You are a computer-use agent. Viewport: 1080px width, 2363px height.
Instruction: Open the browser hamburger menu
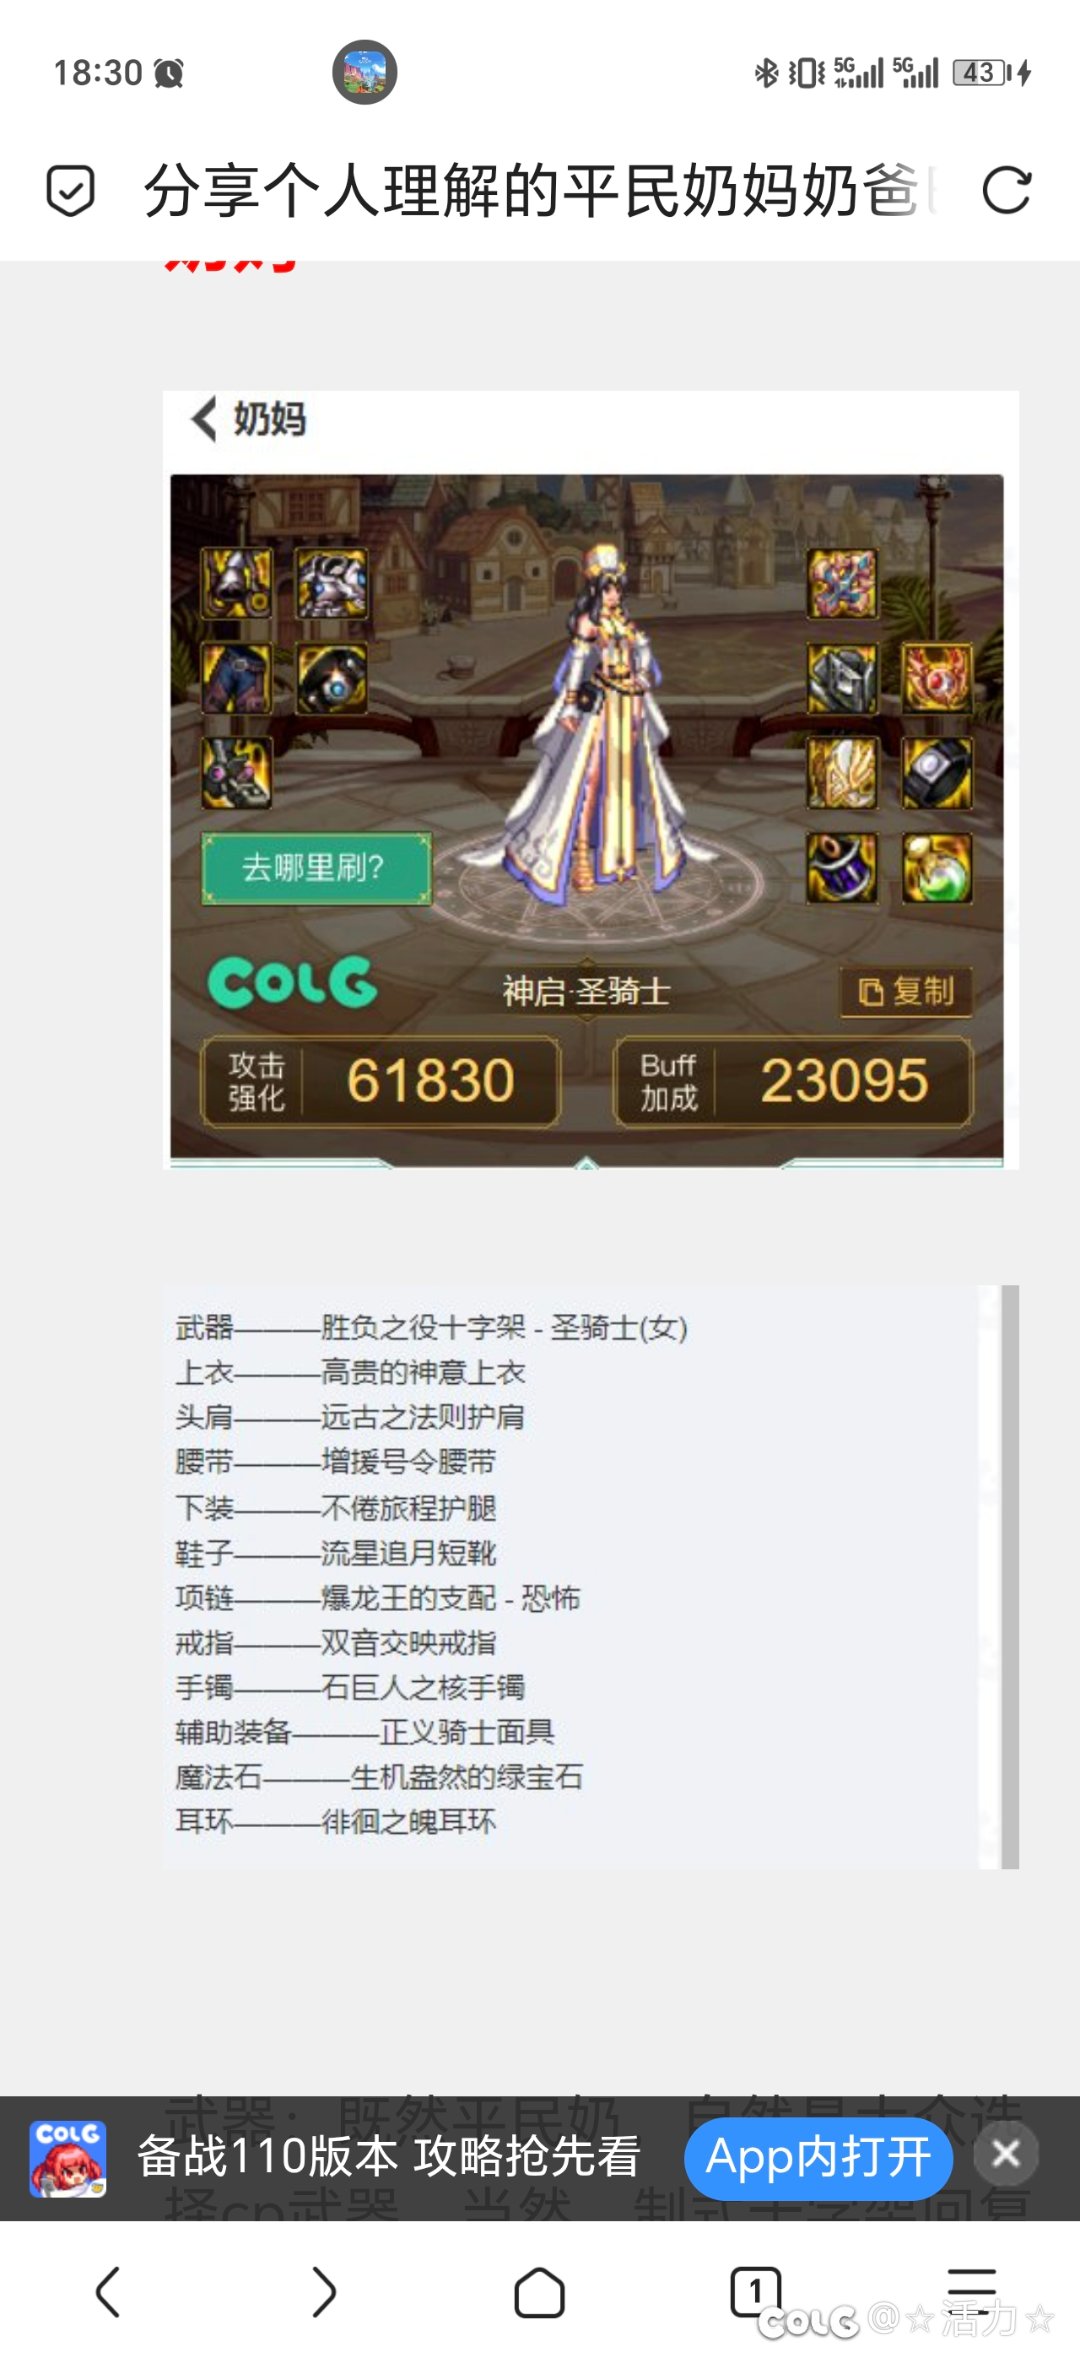(x=971, y=2291)
